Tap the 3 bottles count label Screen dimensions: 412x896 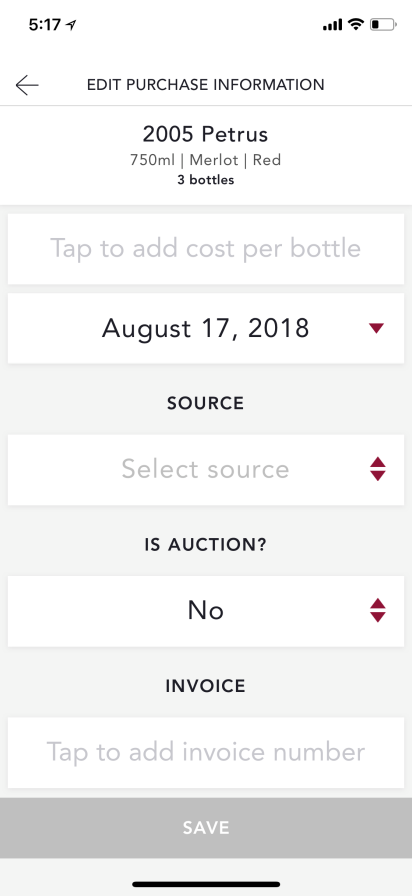(x=206, y=180)
